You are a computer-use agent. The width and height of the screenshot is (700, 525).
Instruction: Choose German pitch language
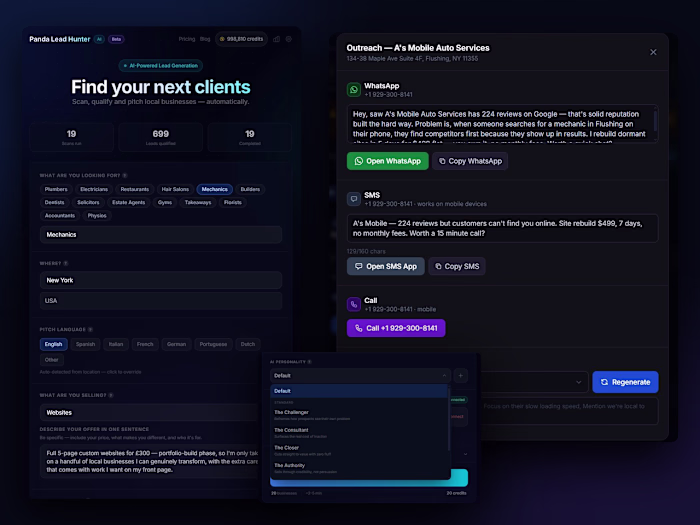[x=176, y=344]
